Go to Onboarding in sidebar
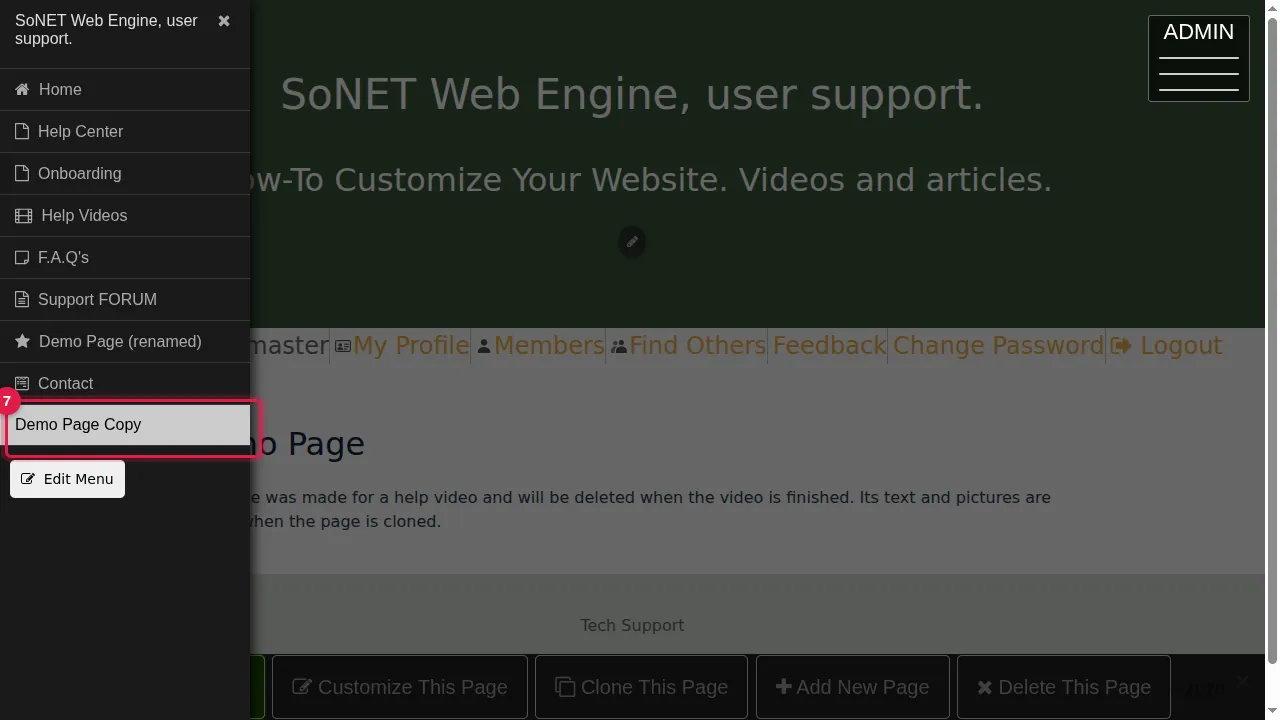 [125, 174]
